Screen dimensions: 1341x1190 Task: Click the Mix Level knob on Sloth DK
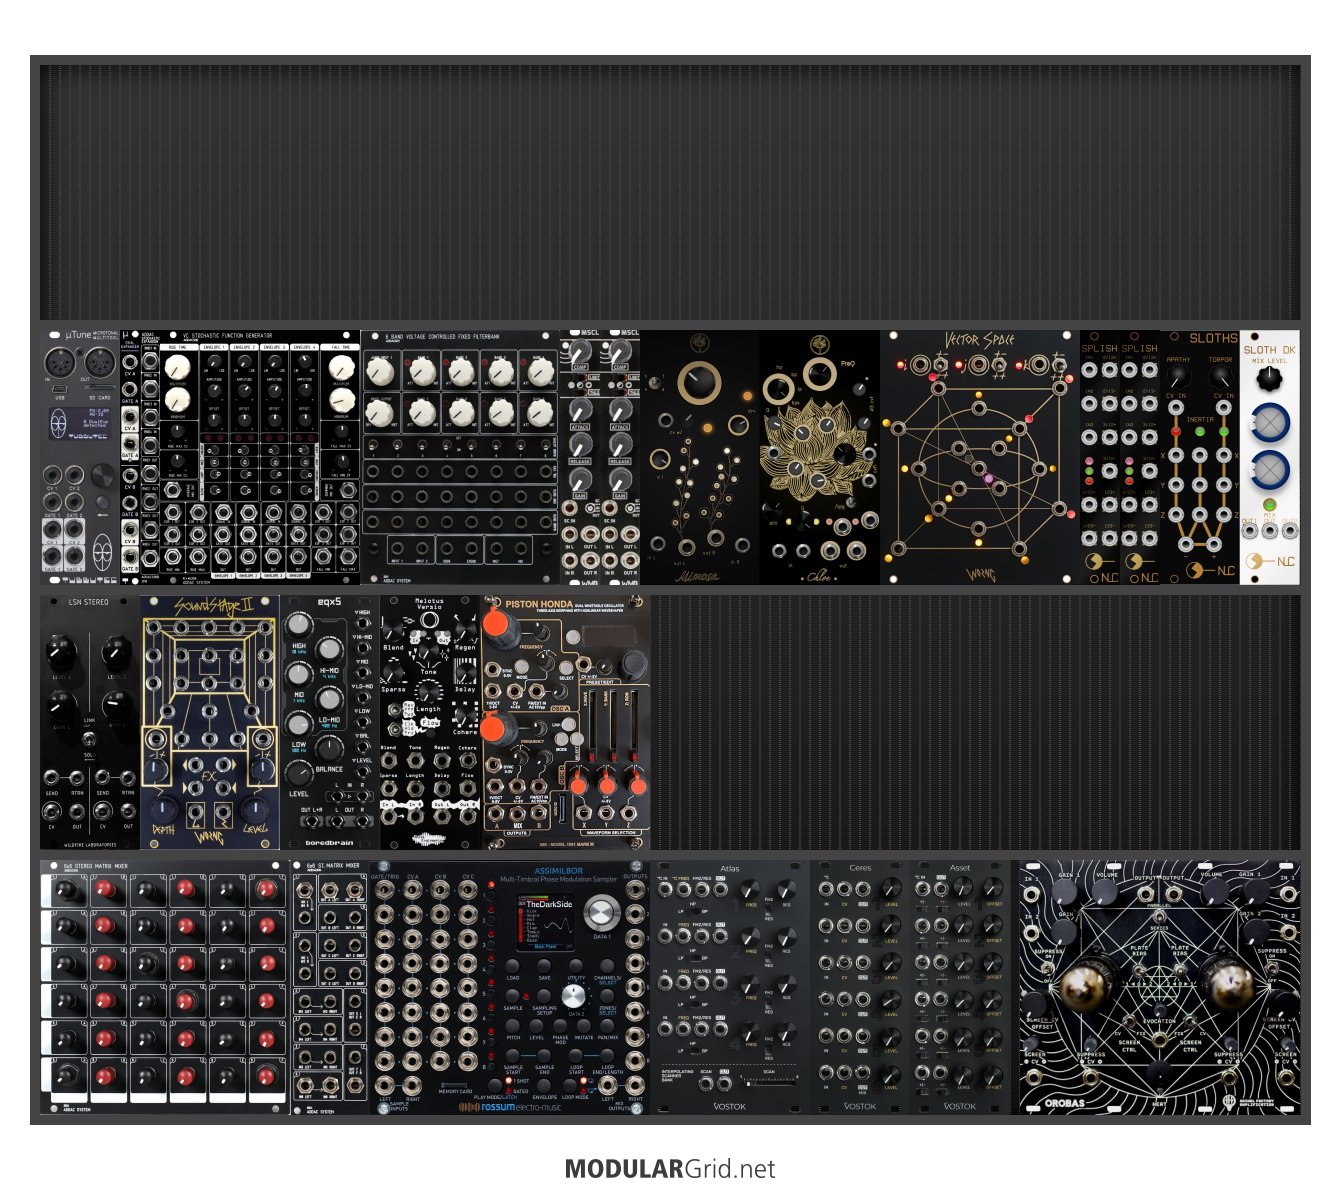pyautogui.click(x=1268, y=380)
